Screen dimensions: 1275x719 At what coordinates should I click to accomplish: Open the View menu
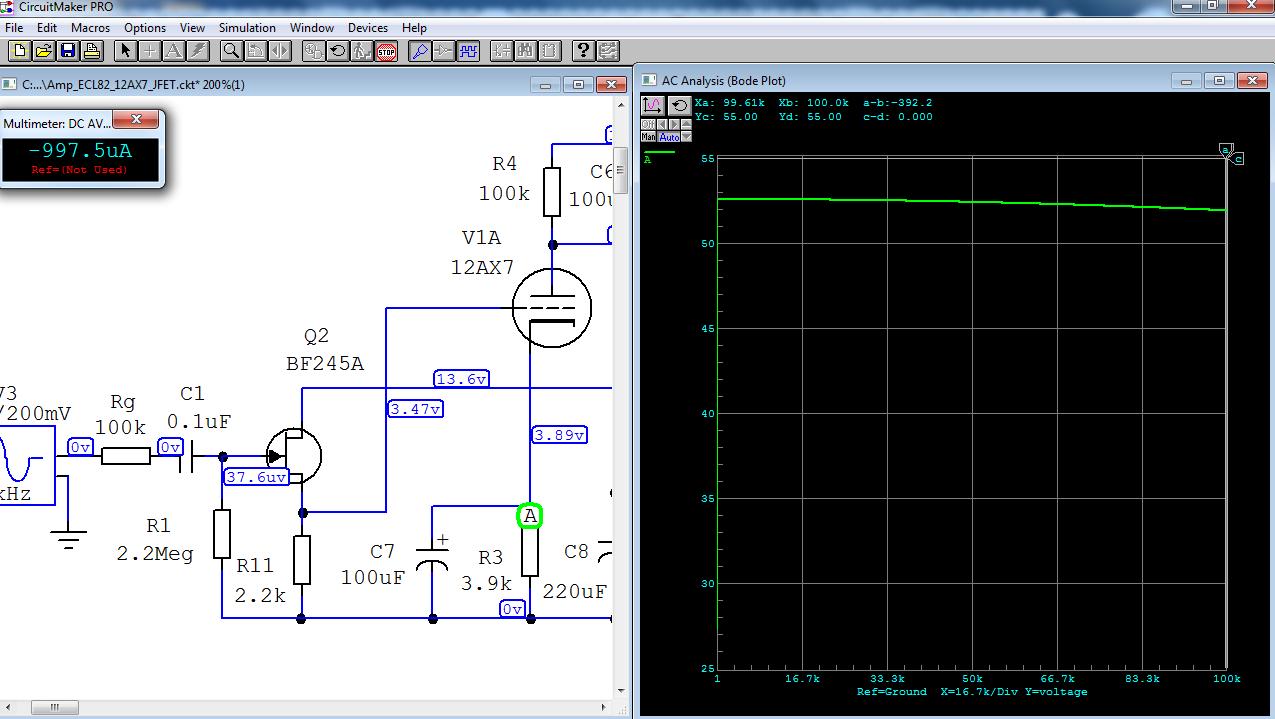coord(192,28)
